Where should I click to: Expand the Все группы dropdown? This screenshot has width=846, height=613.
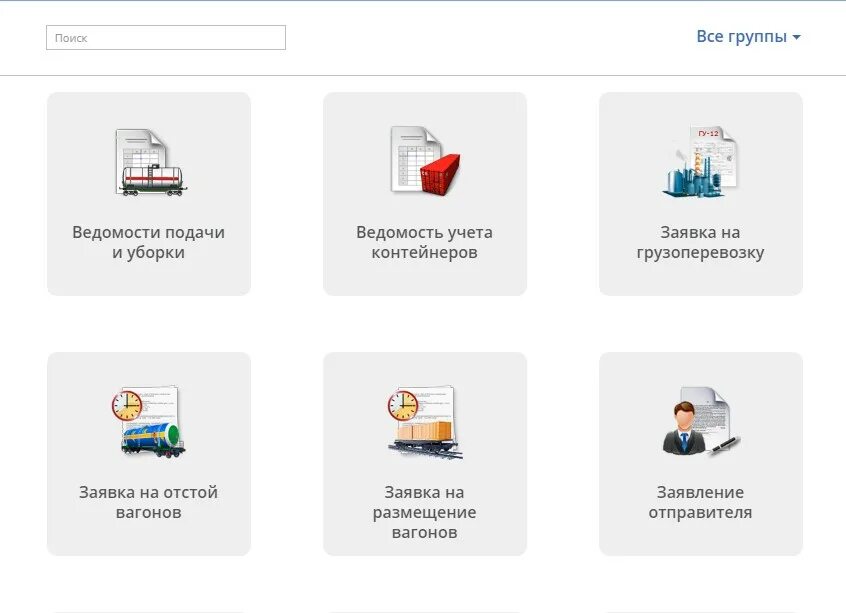tap(748, 37)
